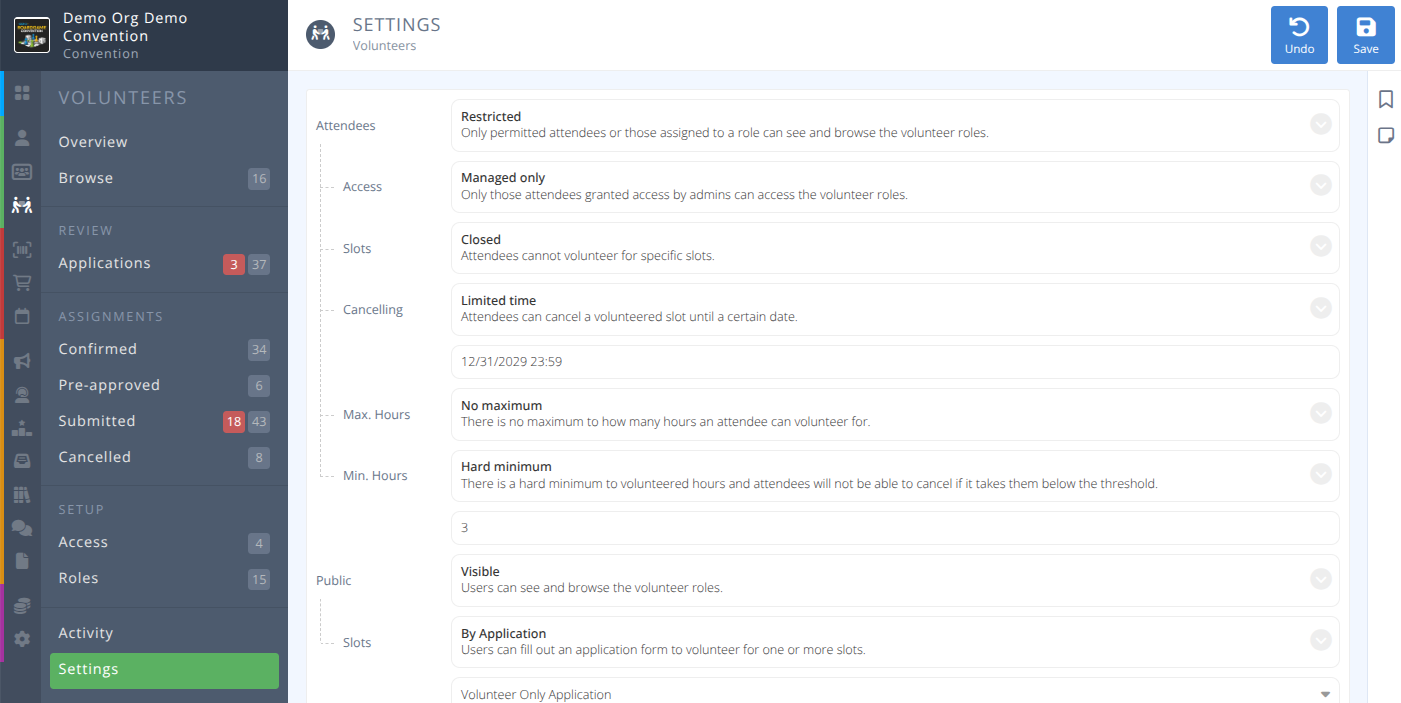Select the megaphone announcements icon
The image size is (1401, 703).
point(21,361)
